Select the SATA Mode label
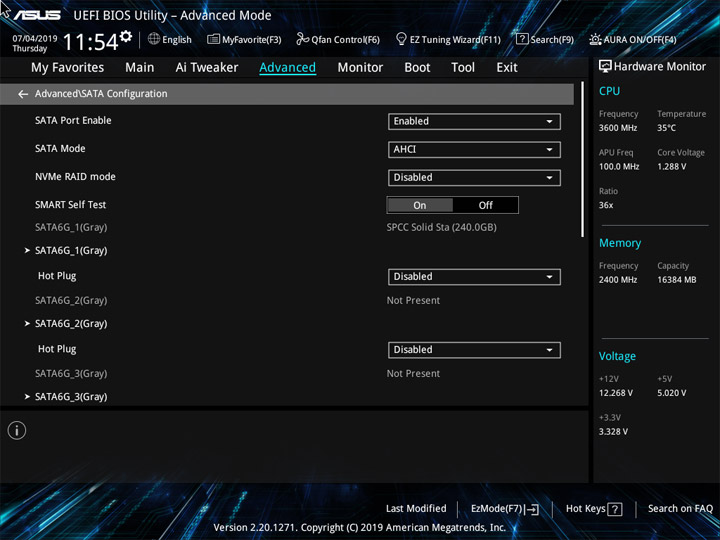The width and height of the screenshot is (720, 540). (x=60, y=149)
